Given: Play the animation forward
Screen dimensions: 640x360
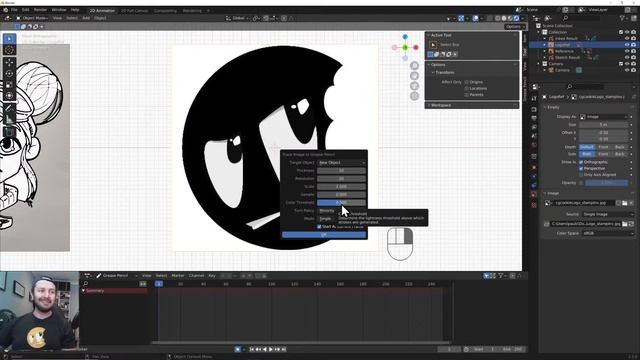Looking at the screenshot, I should point(271,349).
